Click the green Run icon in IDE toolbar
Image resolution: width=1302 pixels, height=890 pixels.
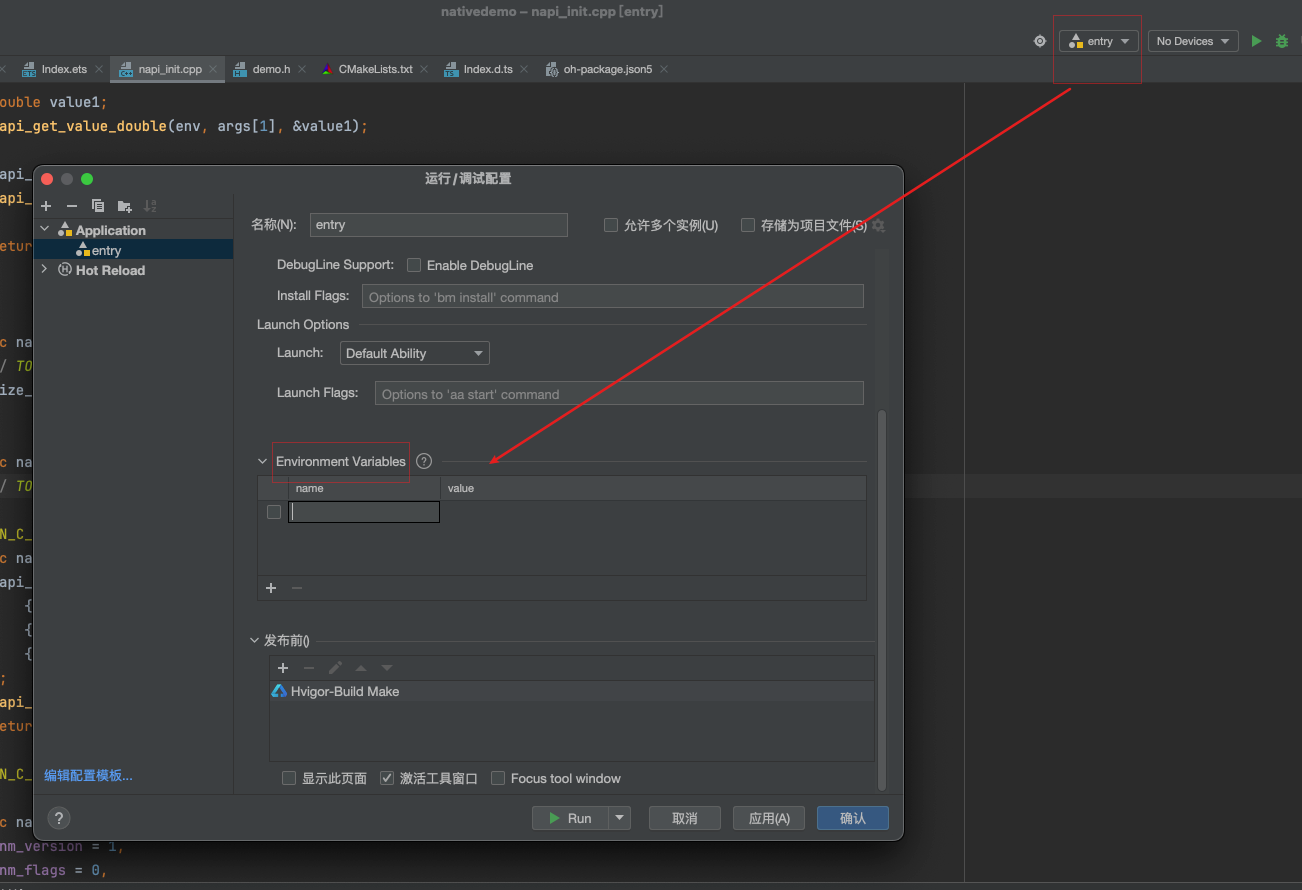pyautogui.click(x=1256, y=41)
